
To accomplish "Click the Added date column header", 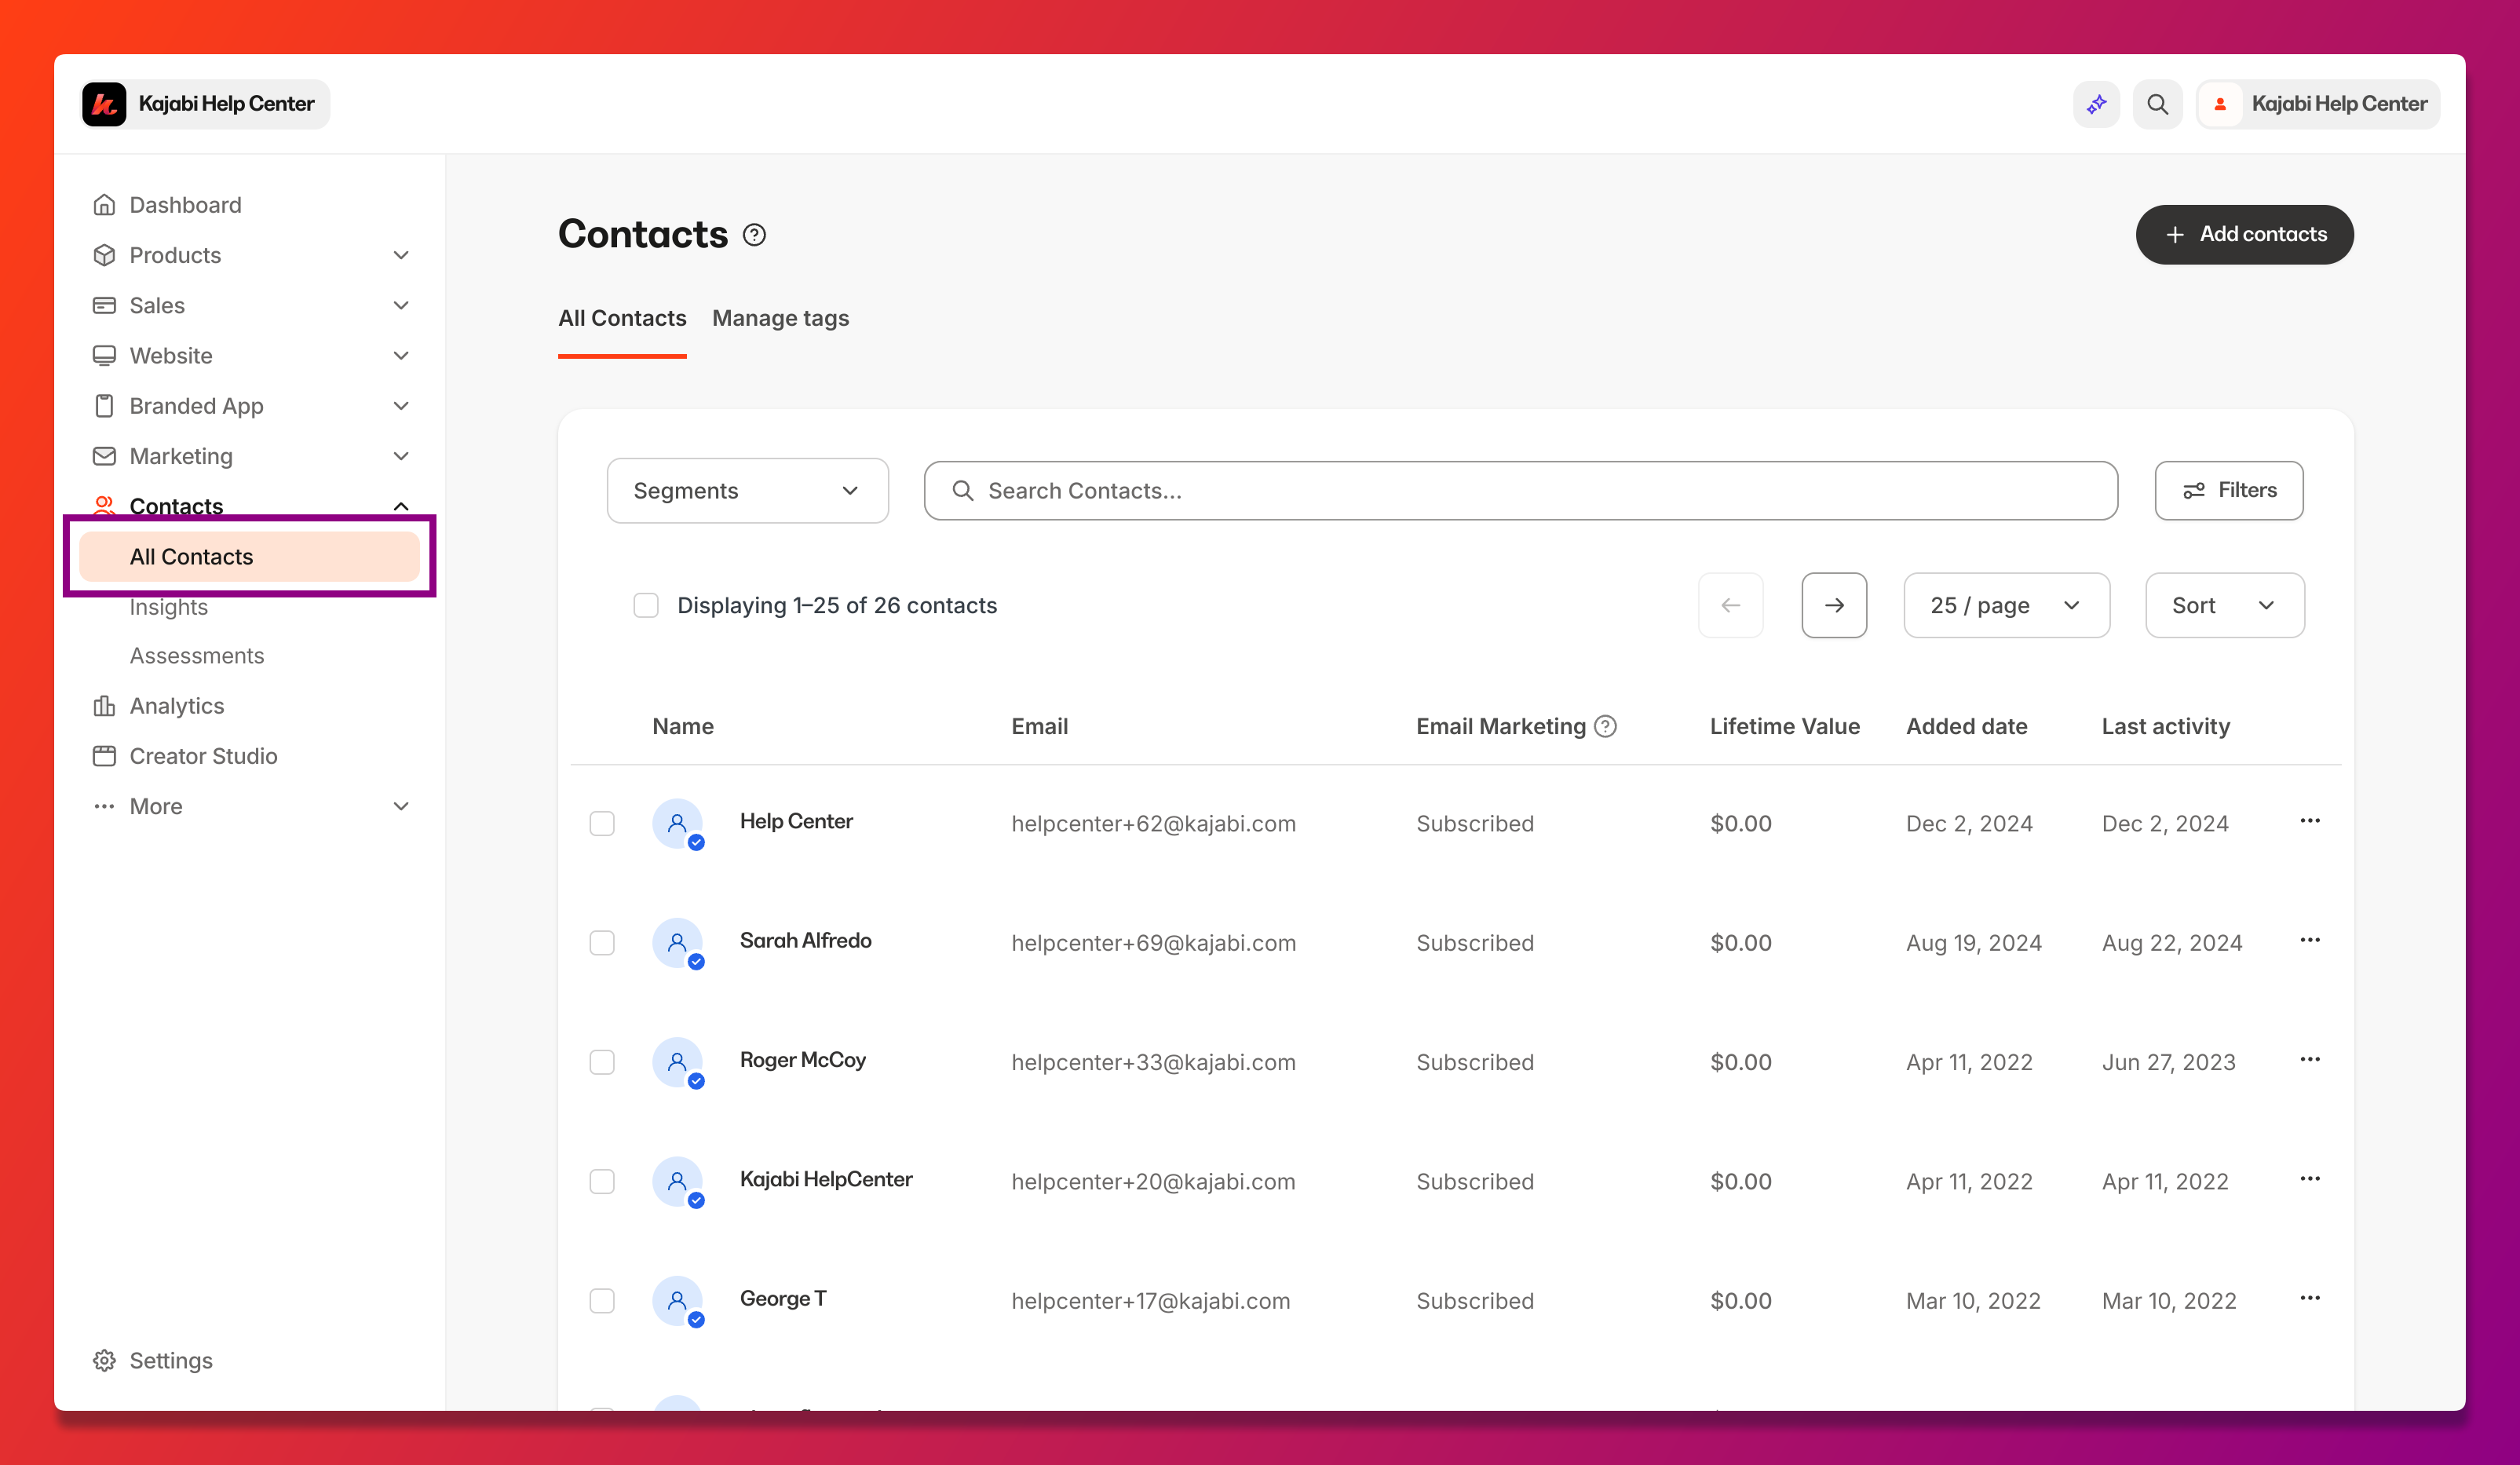I will coord(1966,727).
